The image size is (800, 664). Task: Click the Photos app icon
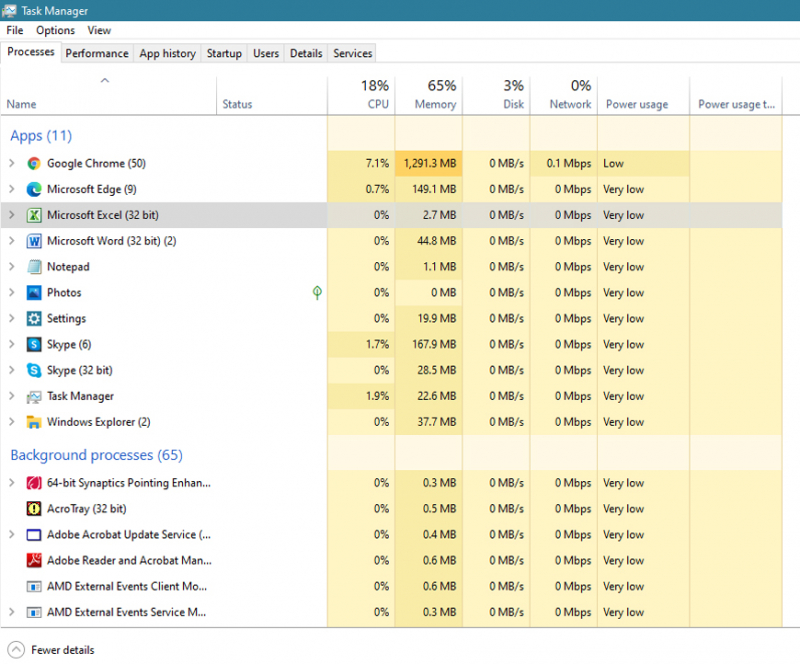pyautogui.click(x=34, y=293)
